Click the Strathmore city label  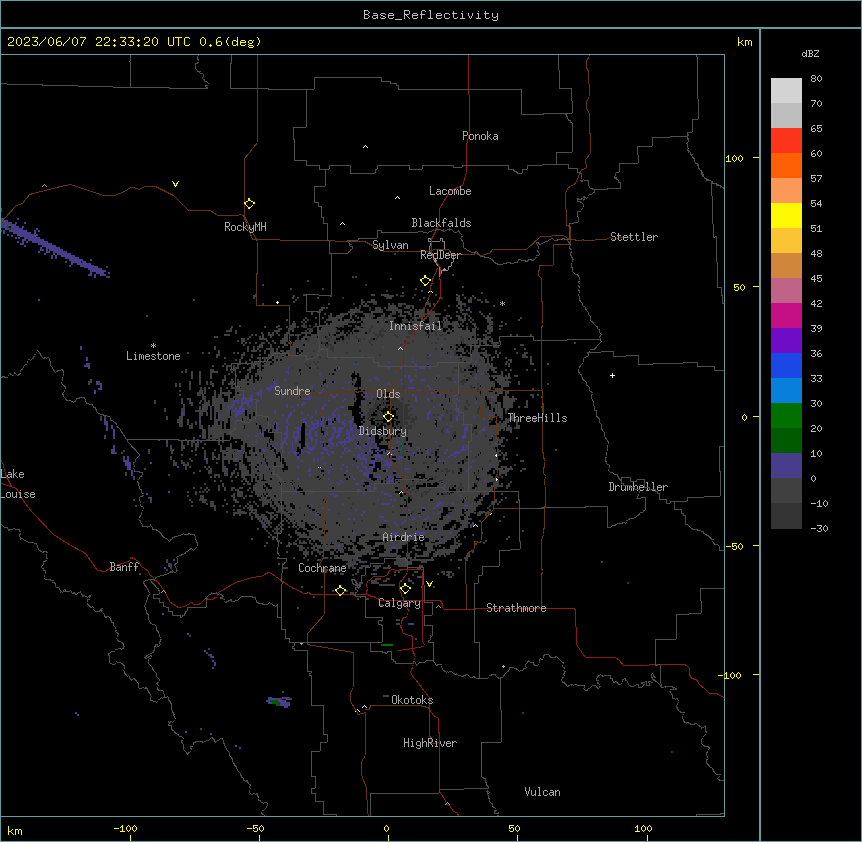(516, 608)
